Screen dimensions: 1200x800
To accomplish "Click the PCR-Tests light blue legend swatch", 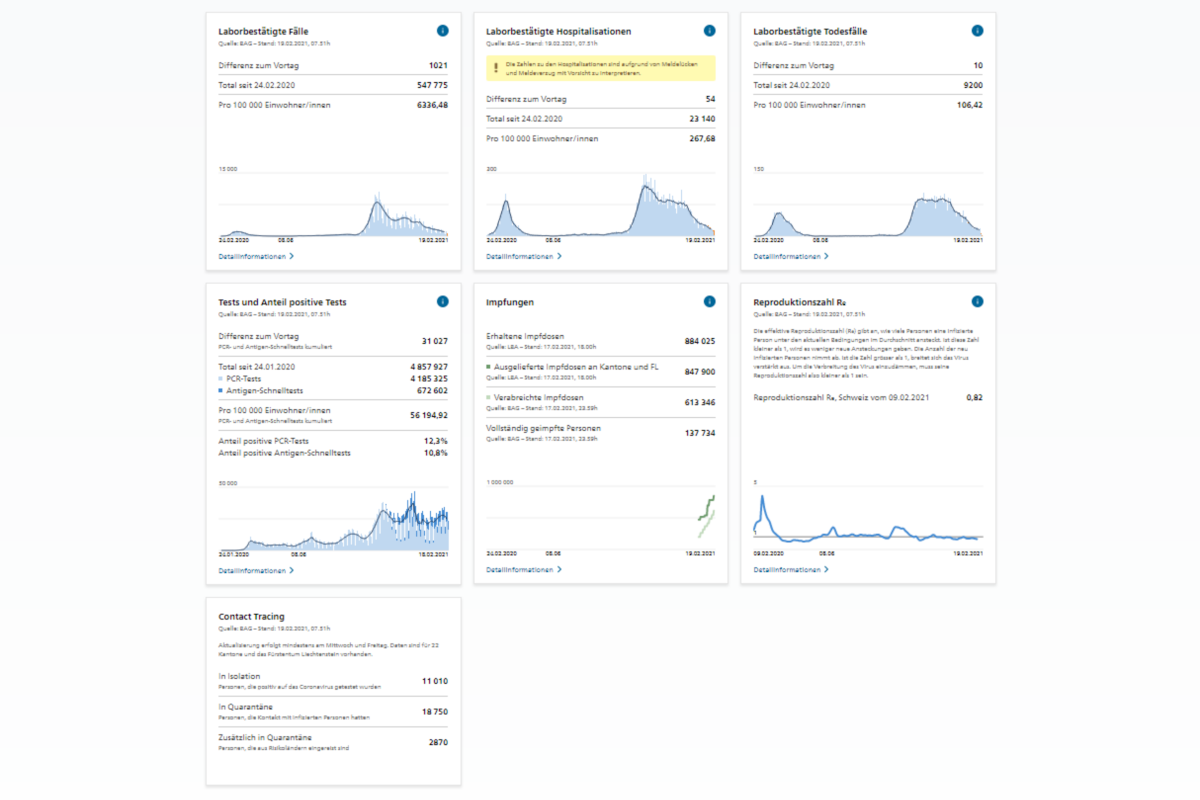I will pyautogui.click(x=221, y=380).
